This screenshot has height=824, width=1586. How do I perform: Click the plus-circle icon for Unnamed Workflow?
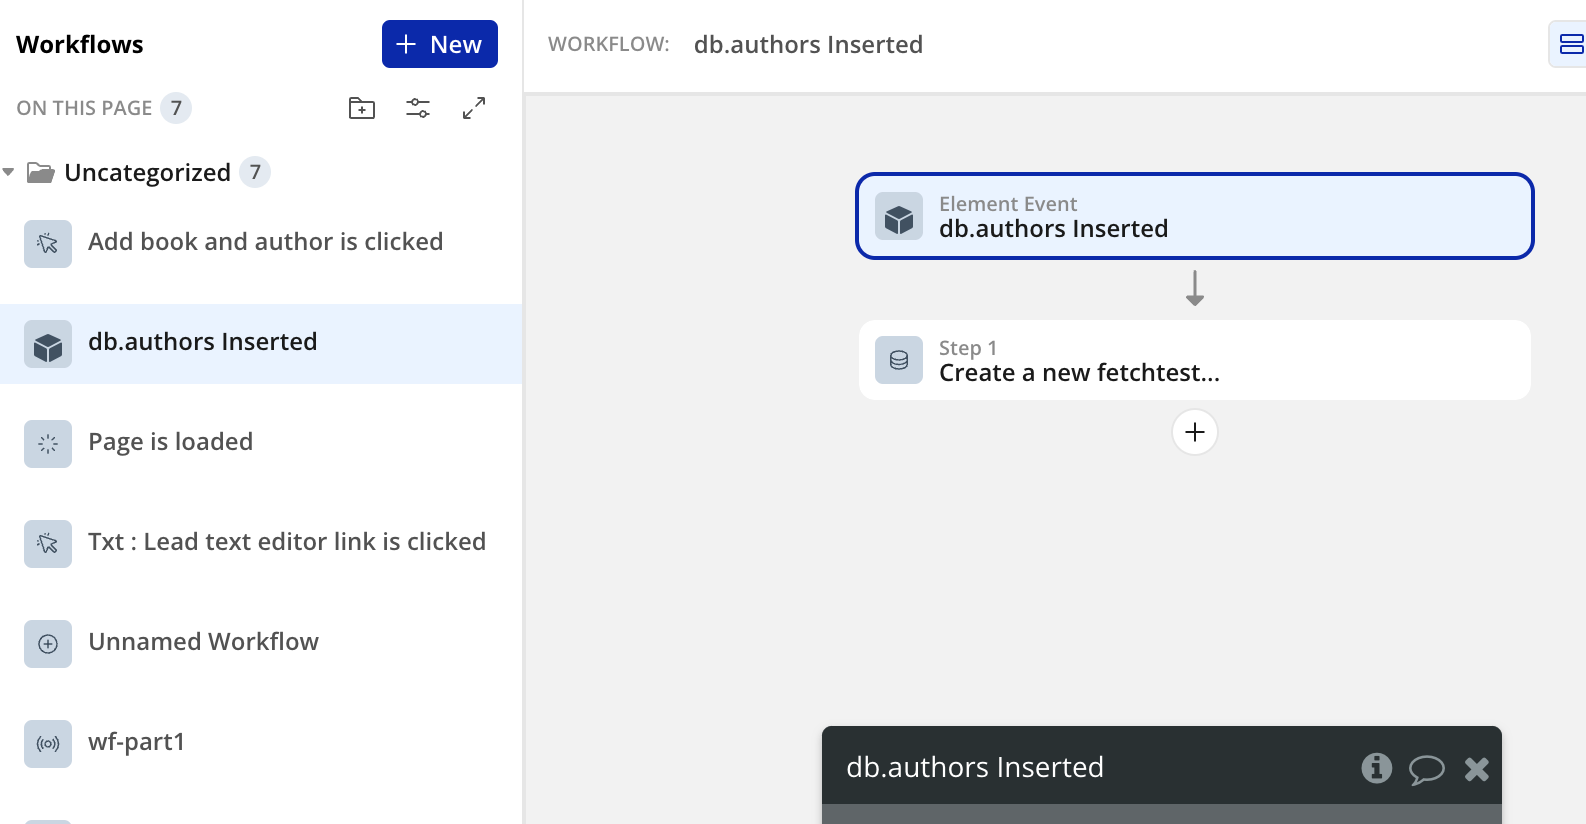(x=48, y=644)
